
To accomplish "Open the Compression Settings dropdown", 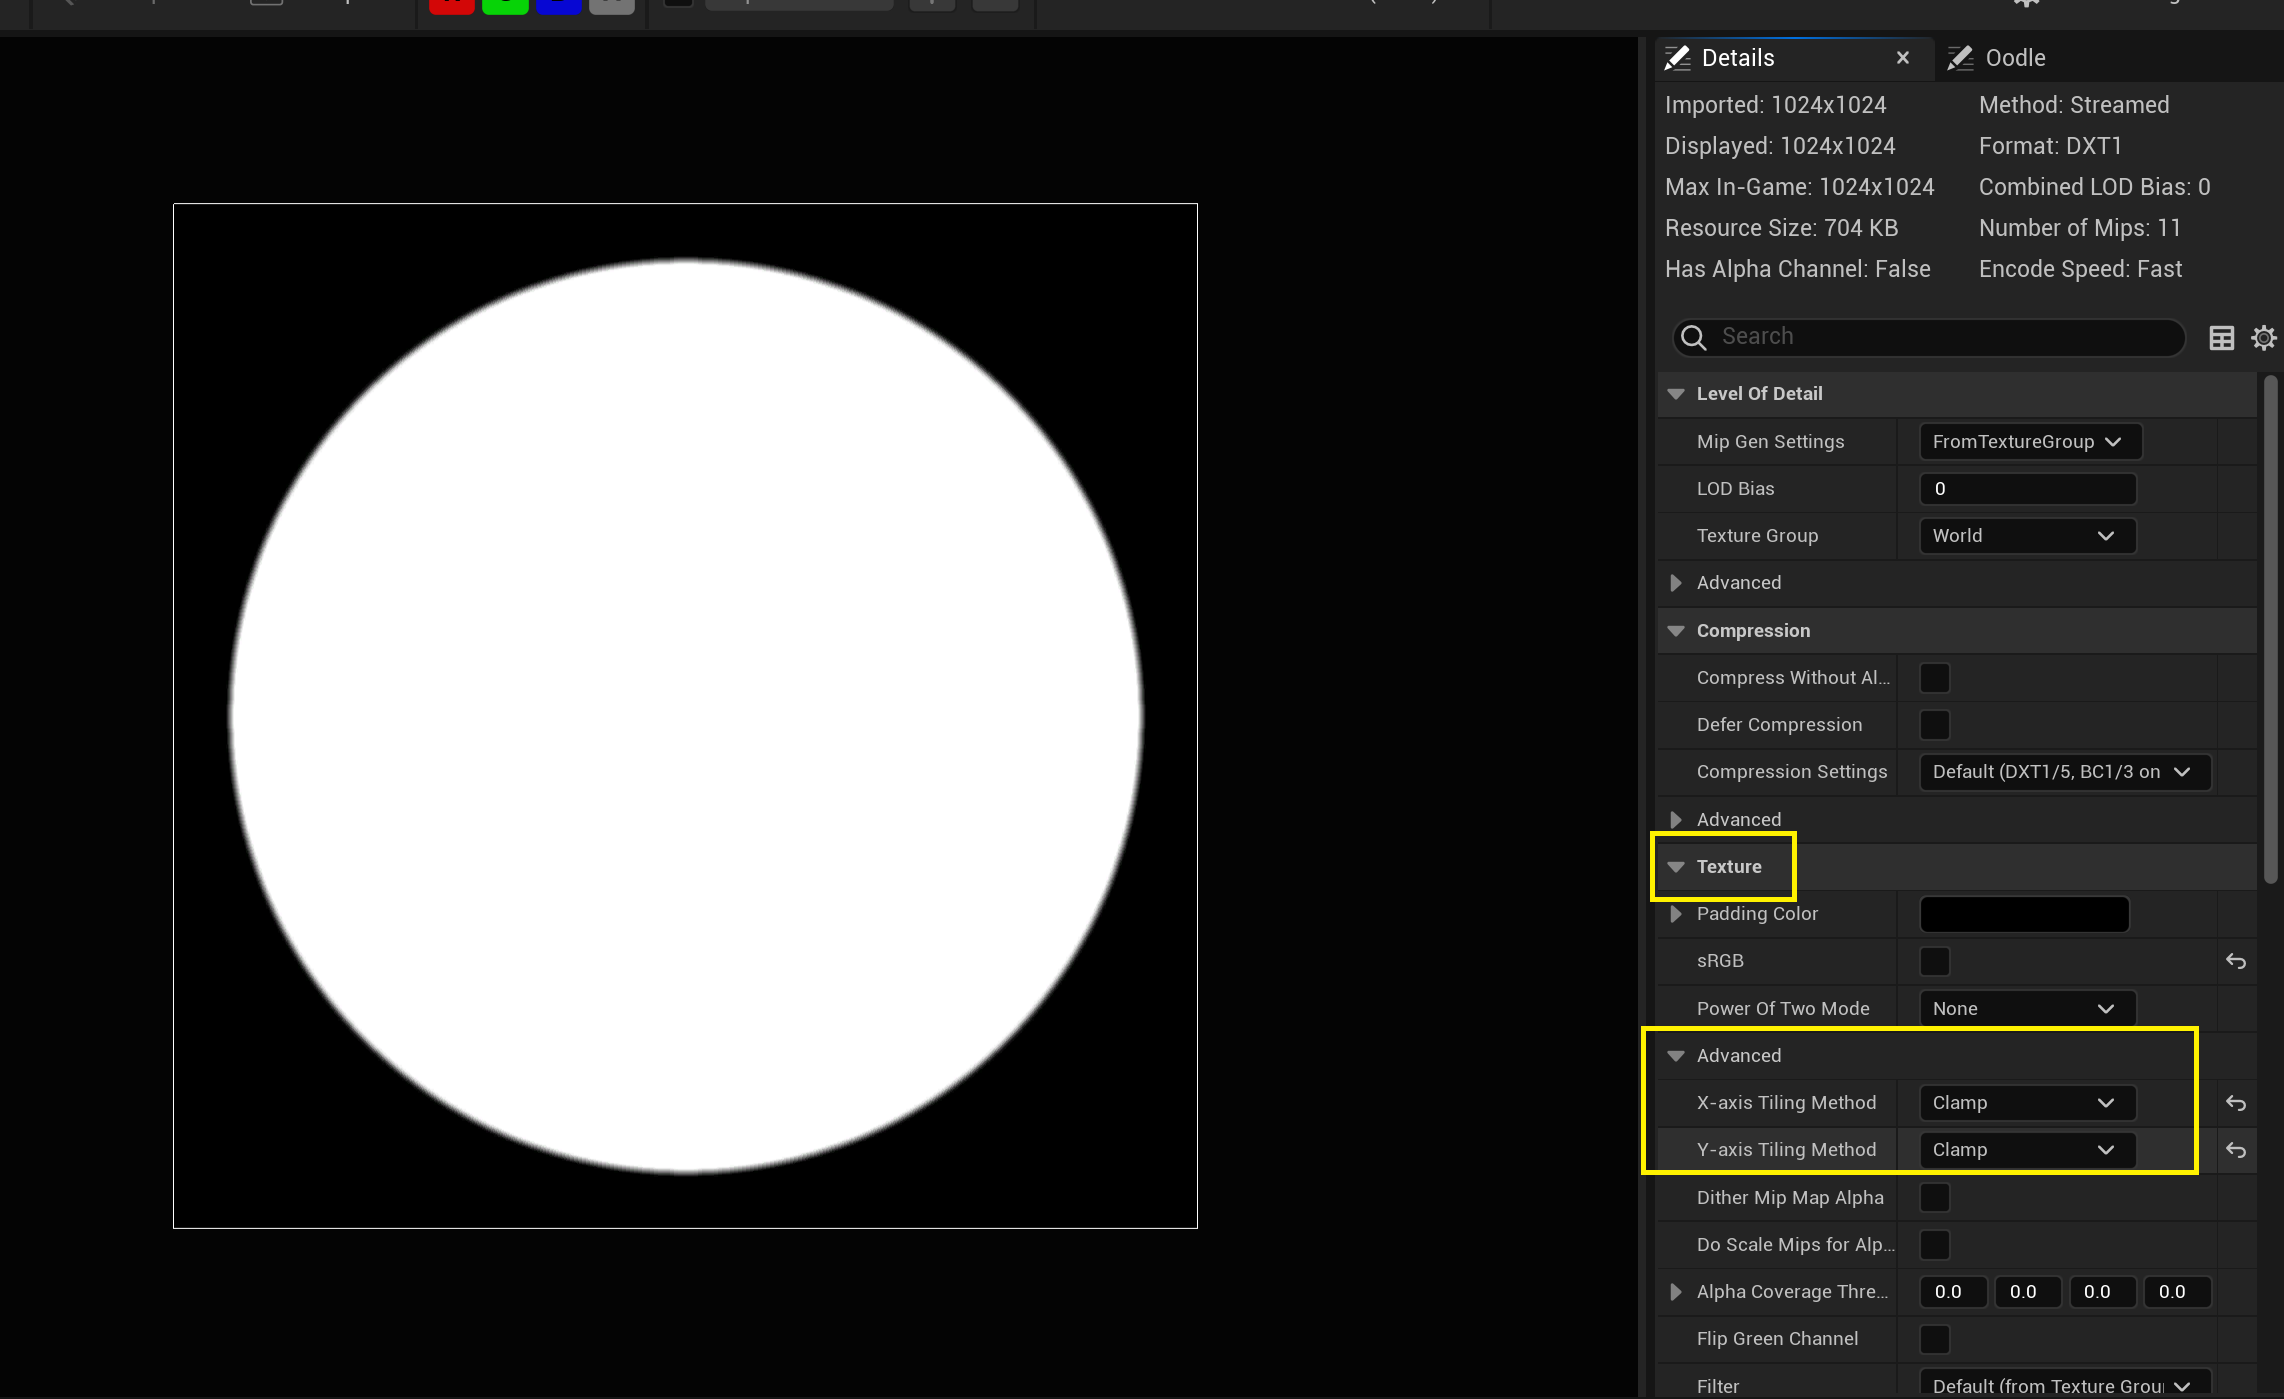I will (2064, 772).
